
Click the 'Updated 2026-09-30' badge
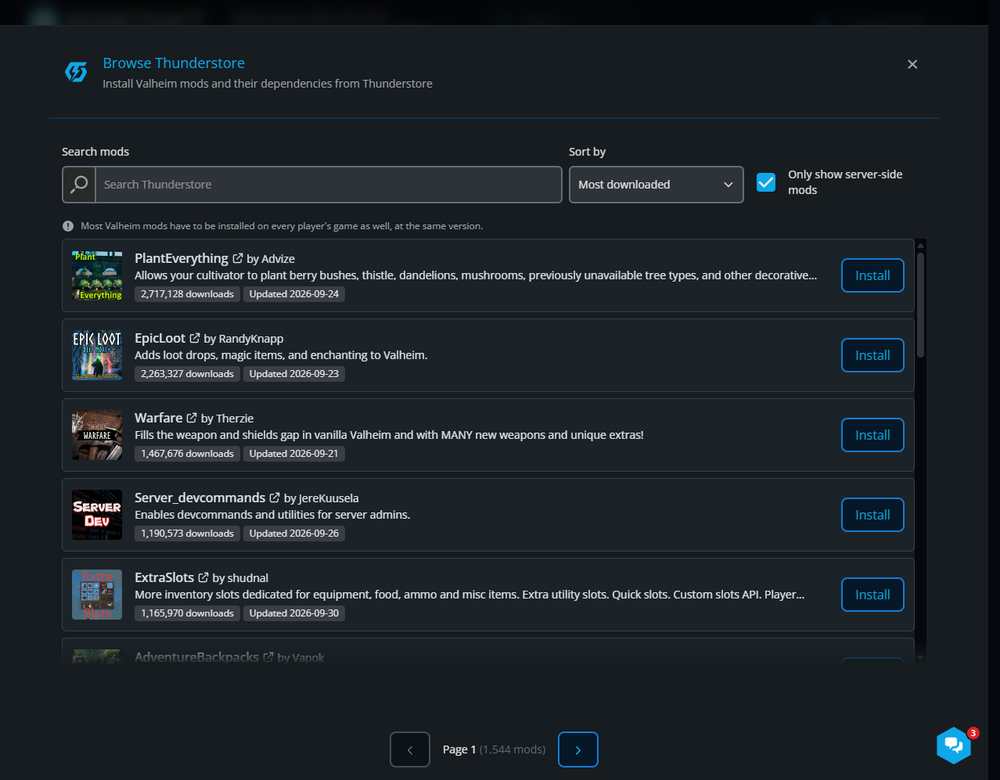point(294,613)
